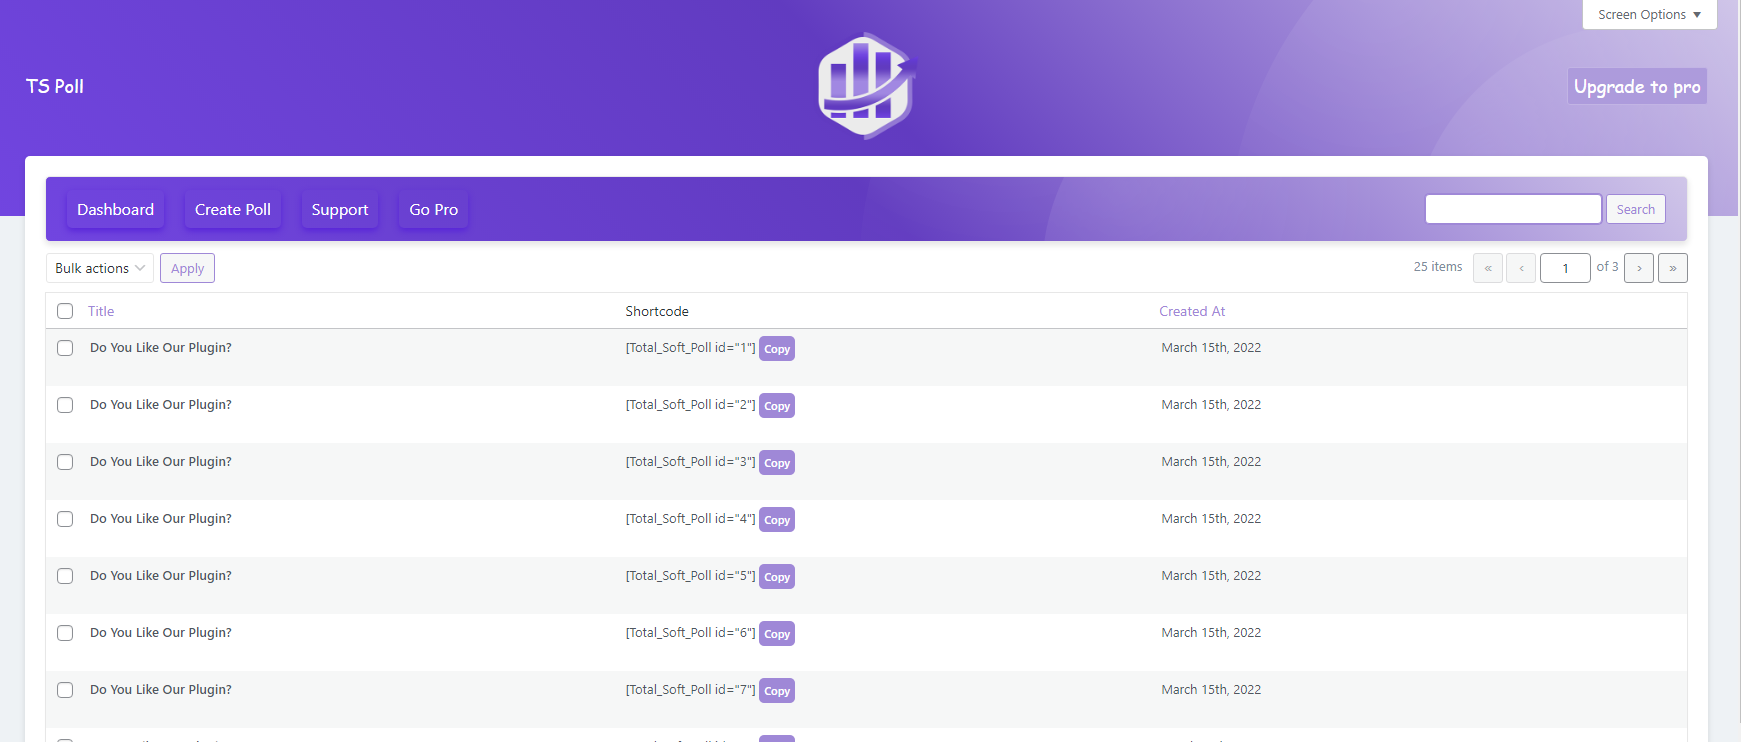Select shortcode text [Total_Soft_Poll id="1"]

(x=691, y=348)
